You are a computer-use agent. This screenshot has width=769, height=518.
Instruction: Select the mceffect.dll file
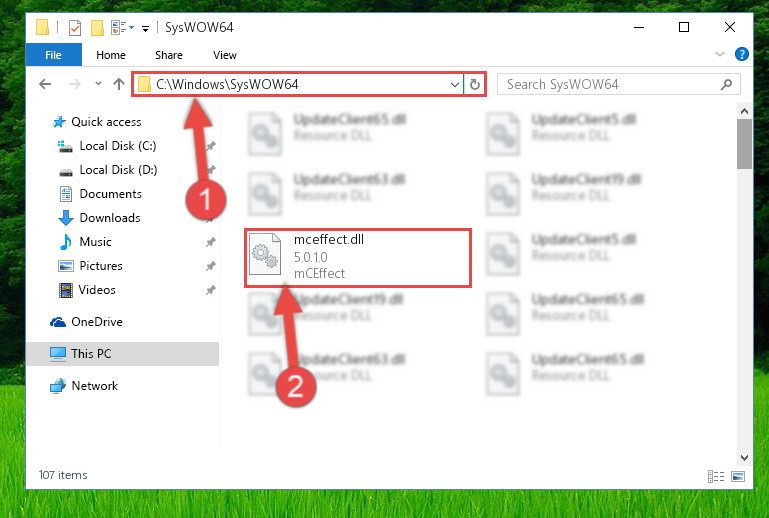(358, 258)
